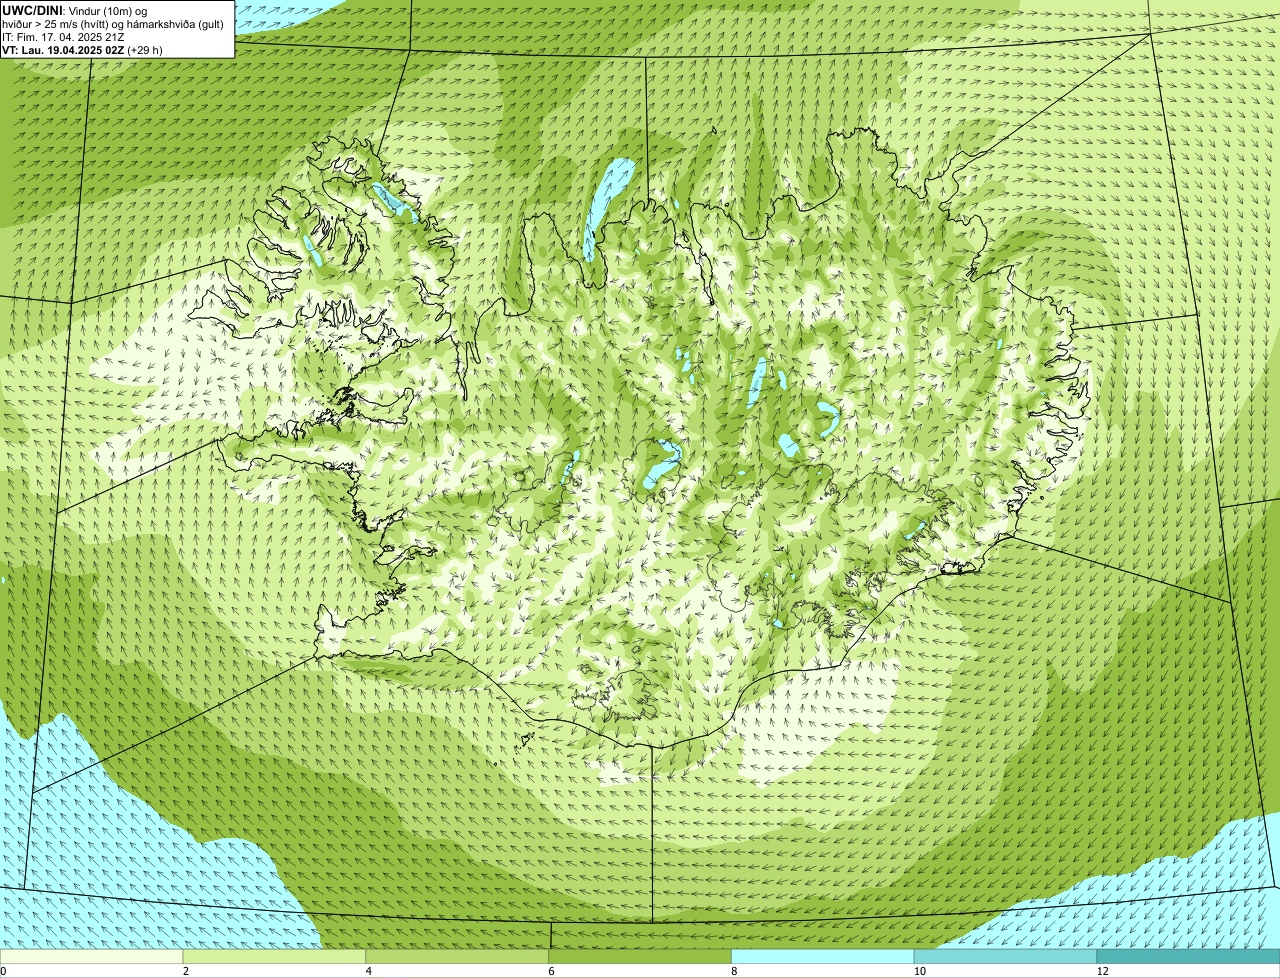Click the valid time 'VT: Lau. 19.04.2025 02Z (+29 h)'
1280x978 pixels.
click(82, 49)
